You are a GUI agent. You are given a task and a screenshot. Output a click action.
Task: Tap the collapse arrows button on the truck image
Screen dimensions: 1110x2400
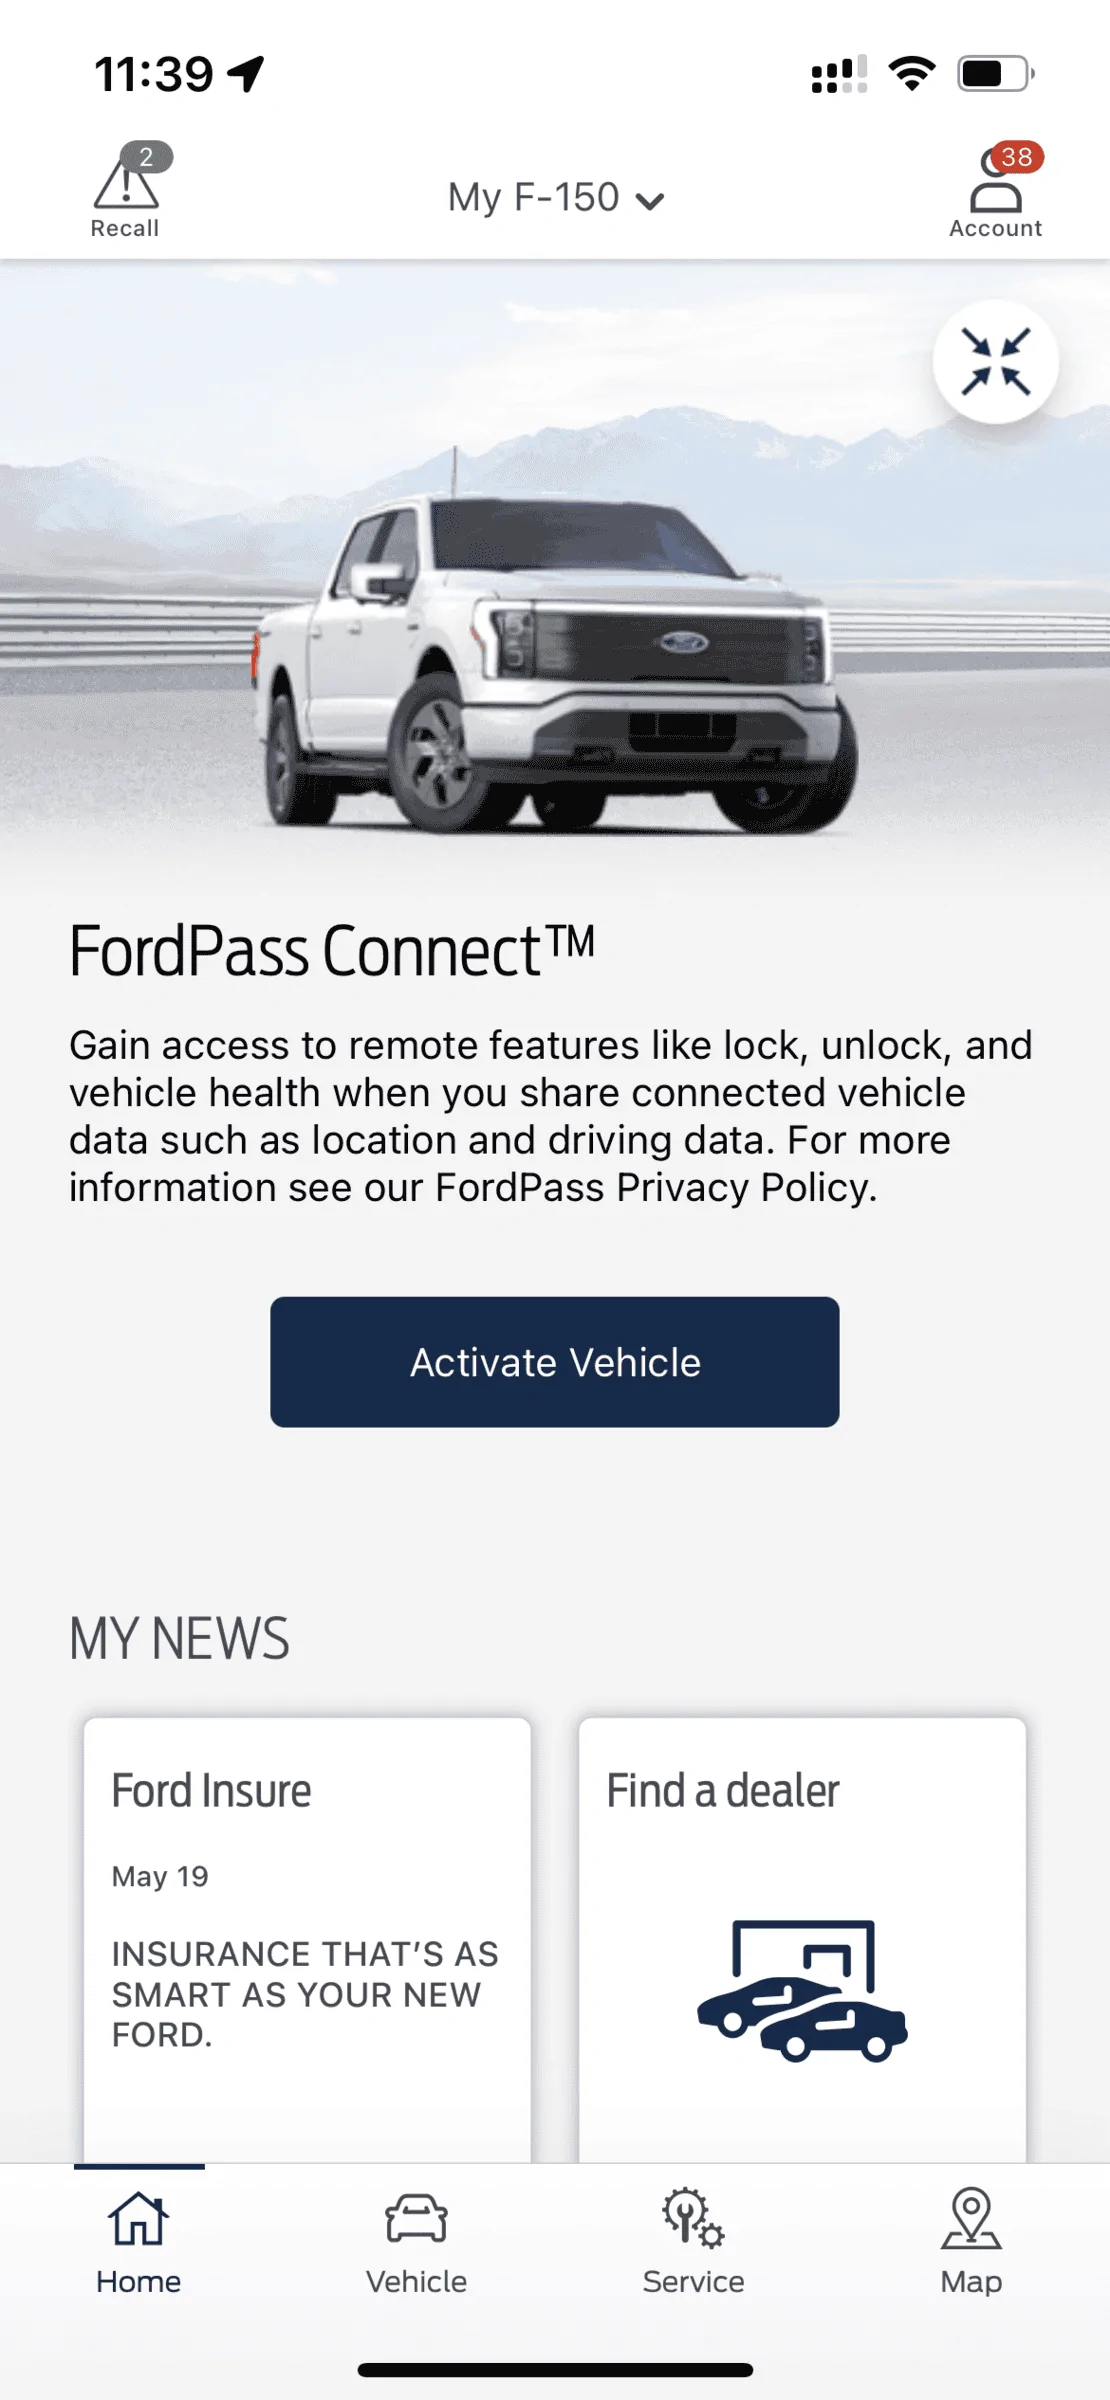[x=996, y=362]
